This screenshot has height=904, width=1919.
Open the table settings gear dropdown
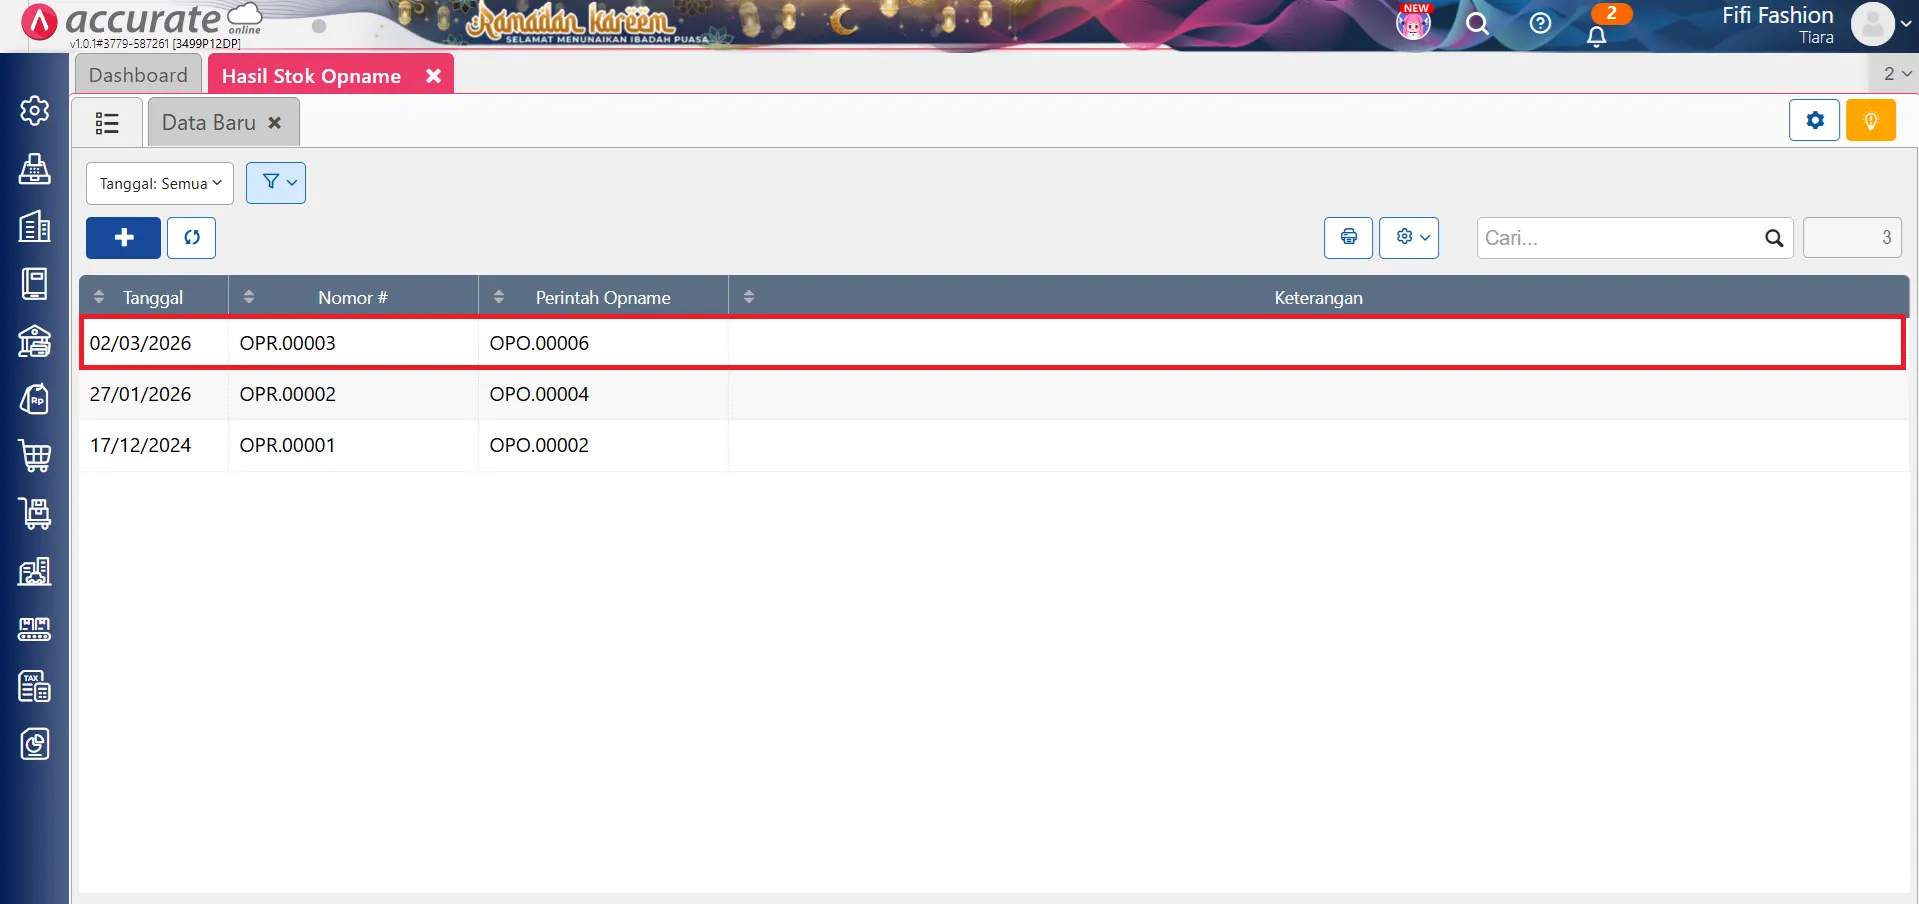point(1408,238)
